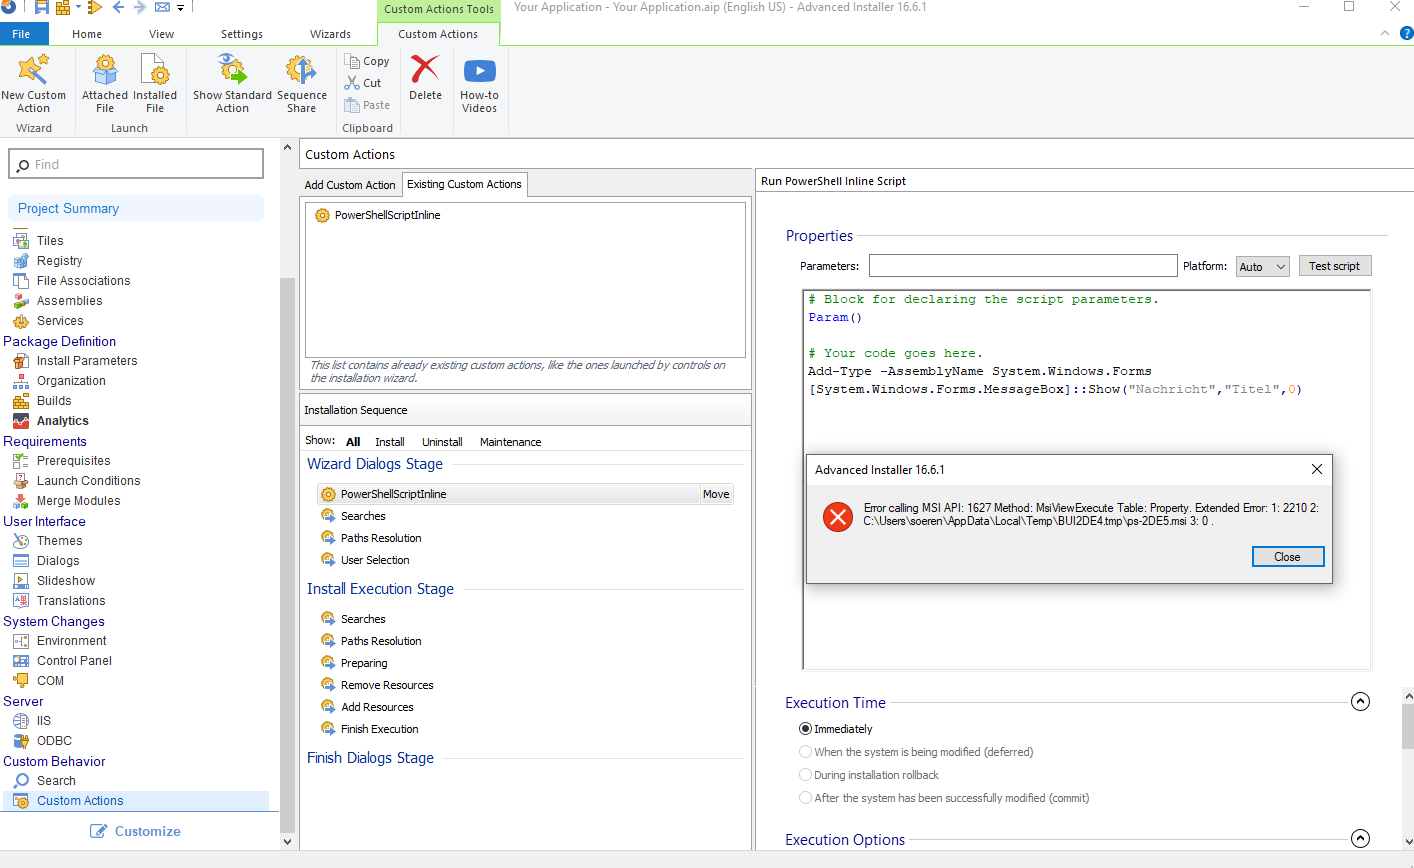Show only Install sequence actions

390,442
